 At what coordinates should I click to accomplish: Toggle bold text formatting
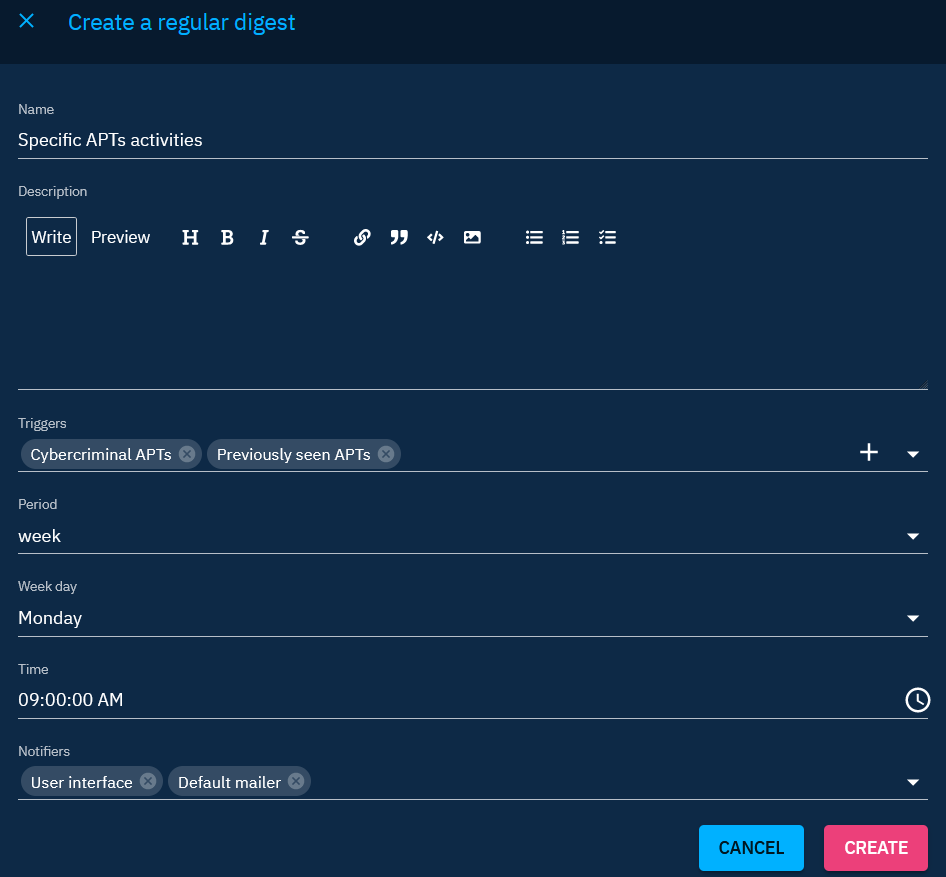(x=227, y=237)
